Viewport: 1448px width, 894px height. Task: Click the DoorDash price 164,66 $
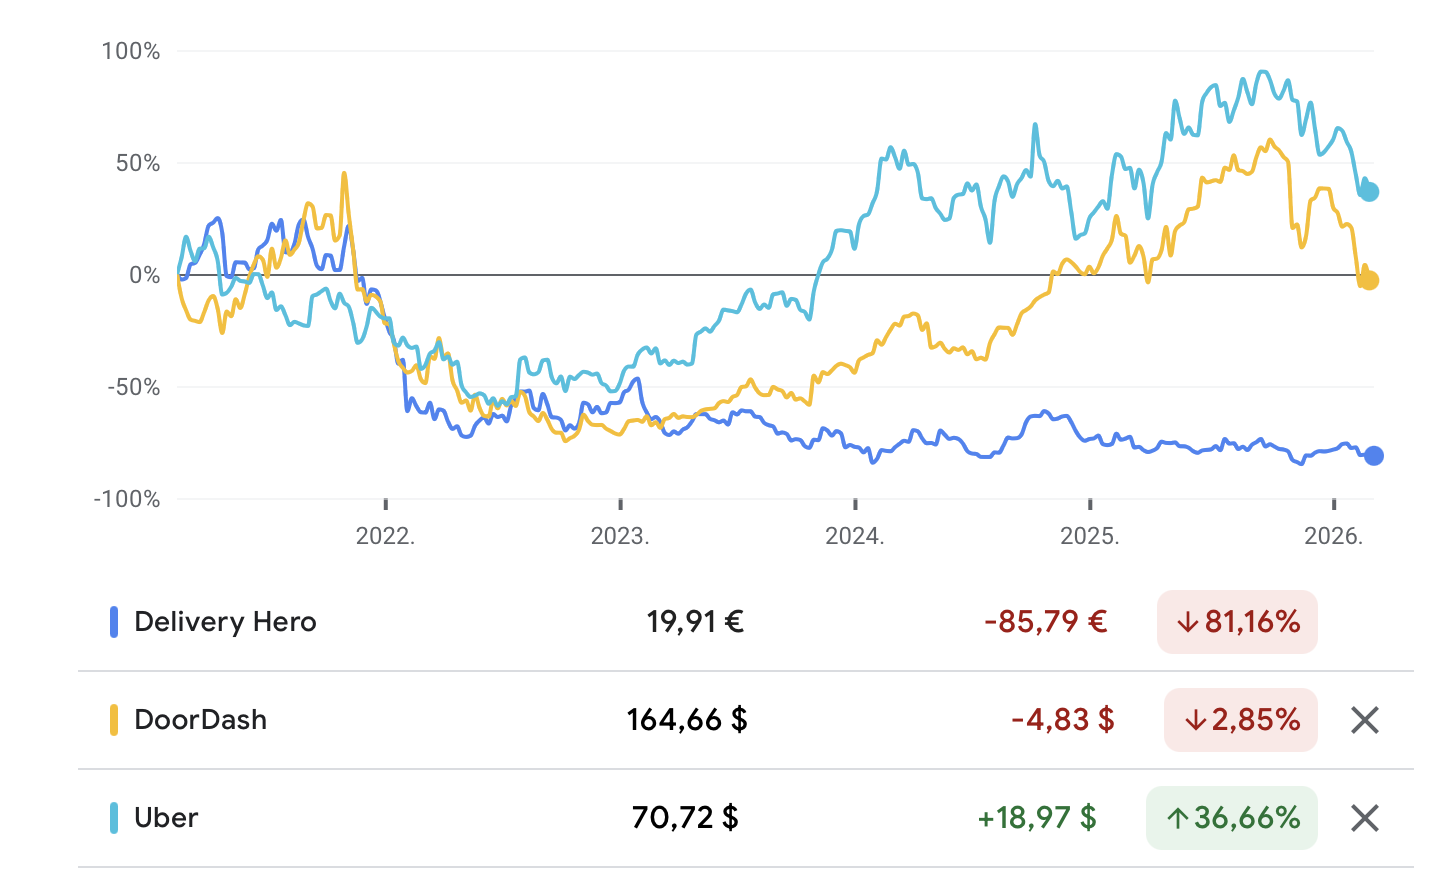[x=687, y=720]
